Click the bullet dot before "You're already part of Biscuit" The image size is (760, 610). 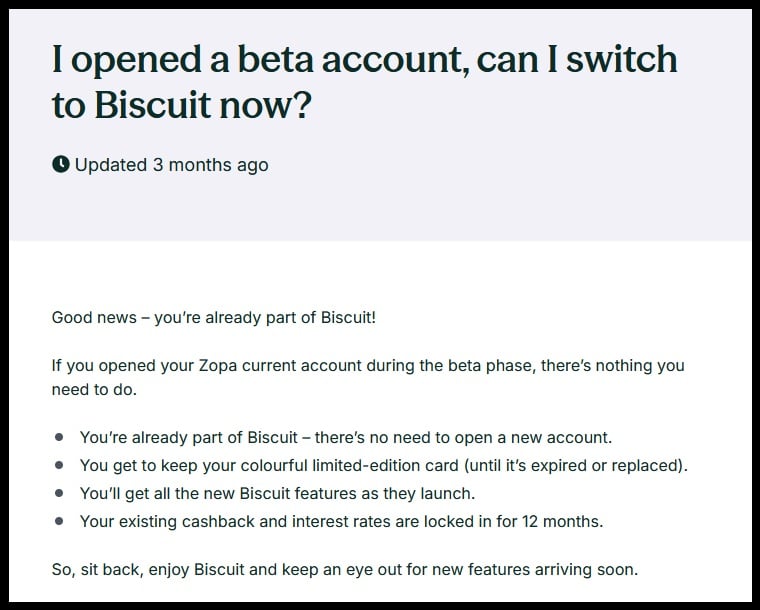[60, 437]
